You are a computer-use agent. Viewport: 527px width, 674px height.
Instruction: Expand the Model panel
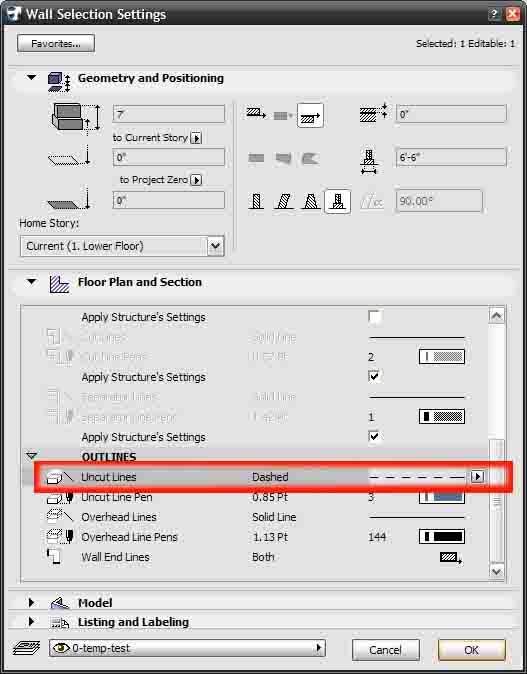pyautogui.click(x=31, y=603)
